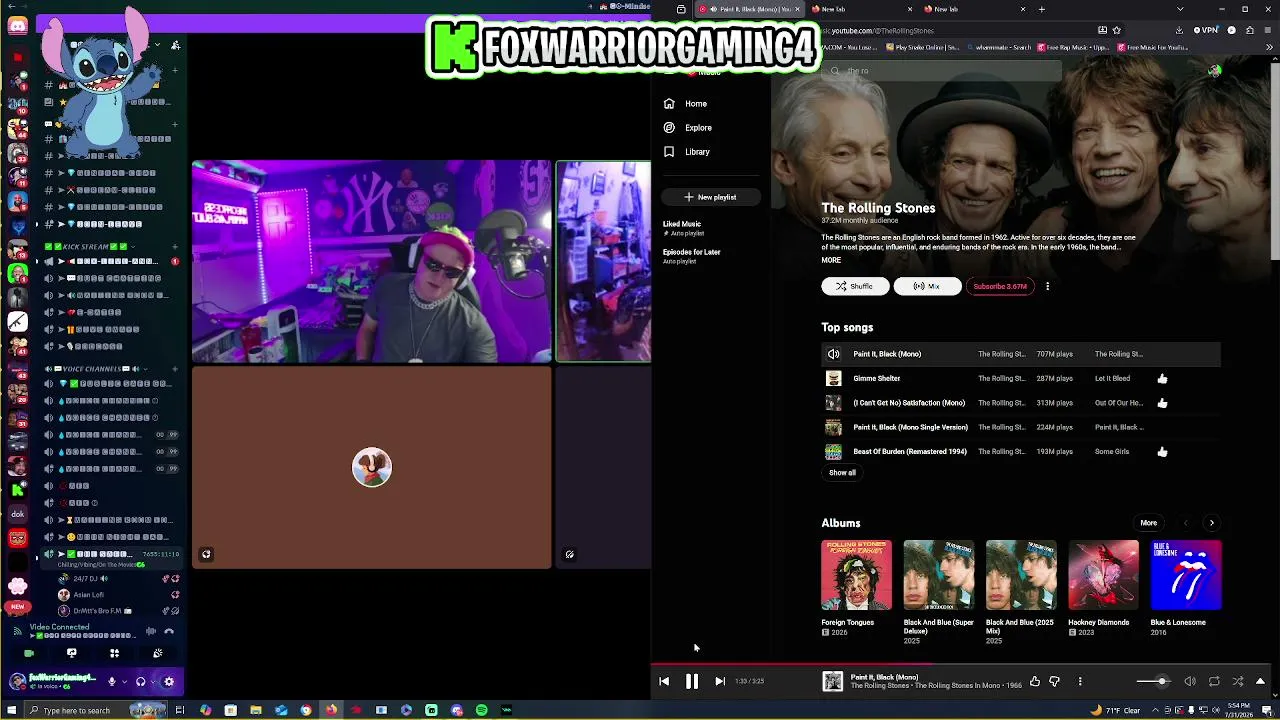Viewport: 1280px width, 720px height.
Task: Expand artist description with MORE
Action: [831, 260]
